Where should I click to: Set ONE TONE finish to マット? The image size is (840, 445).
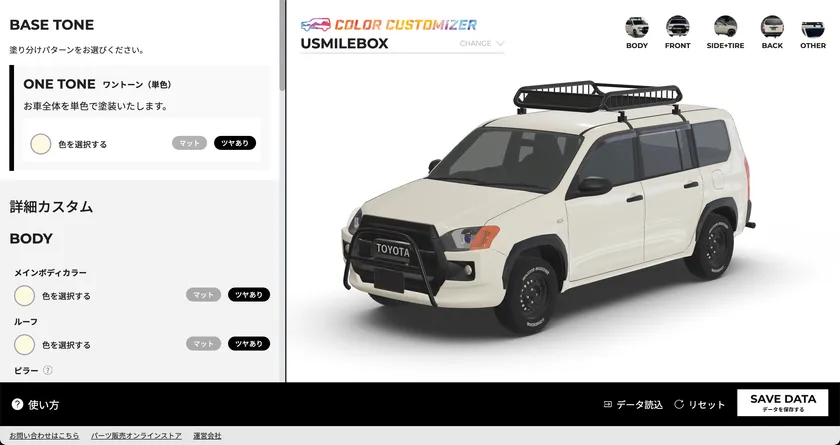pos(189,143)
